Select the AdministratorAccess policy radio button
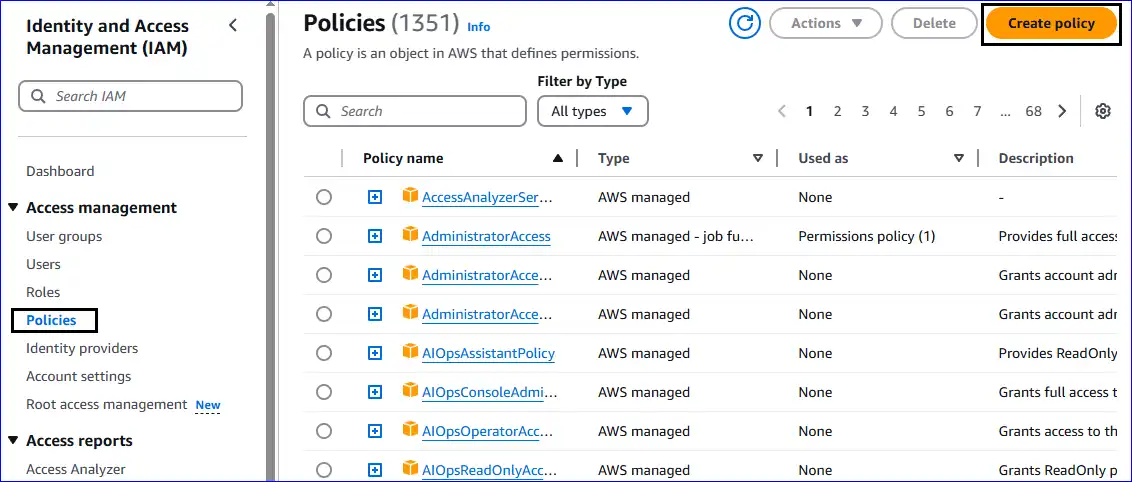This screenshot has width=1132, height=482. 324,236
